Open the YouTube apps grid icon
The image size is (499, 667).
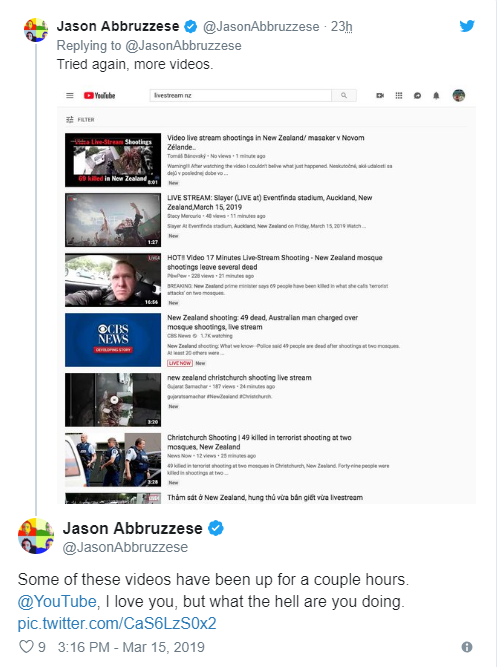tap(399, 96)
